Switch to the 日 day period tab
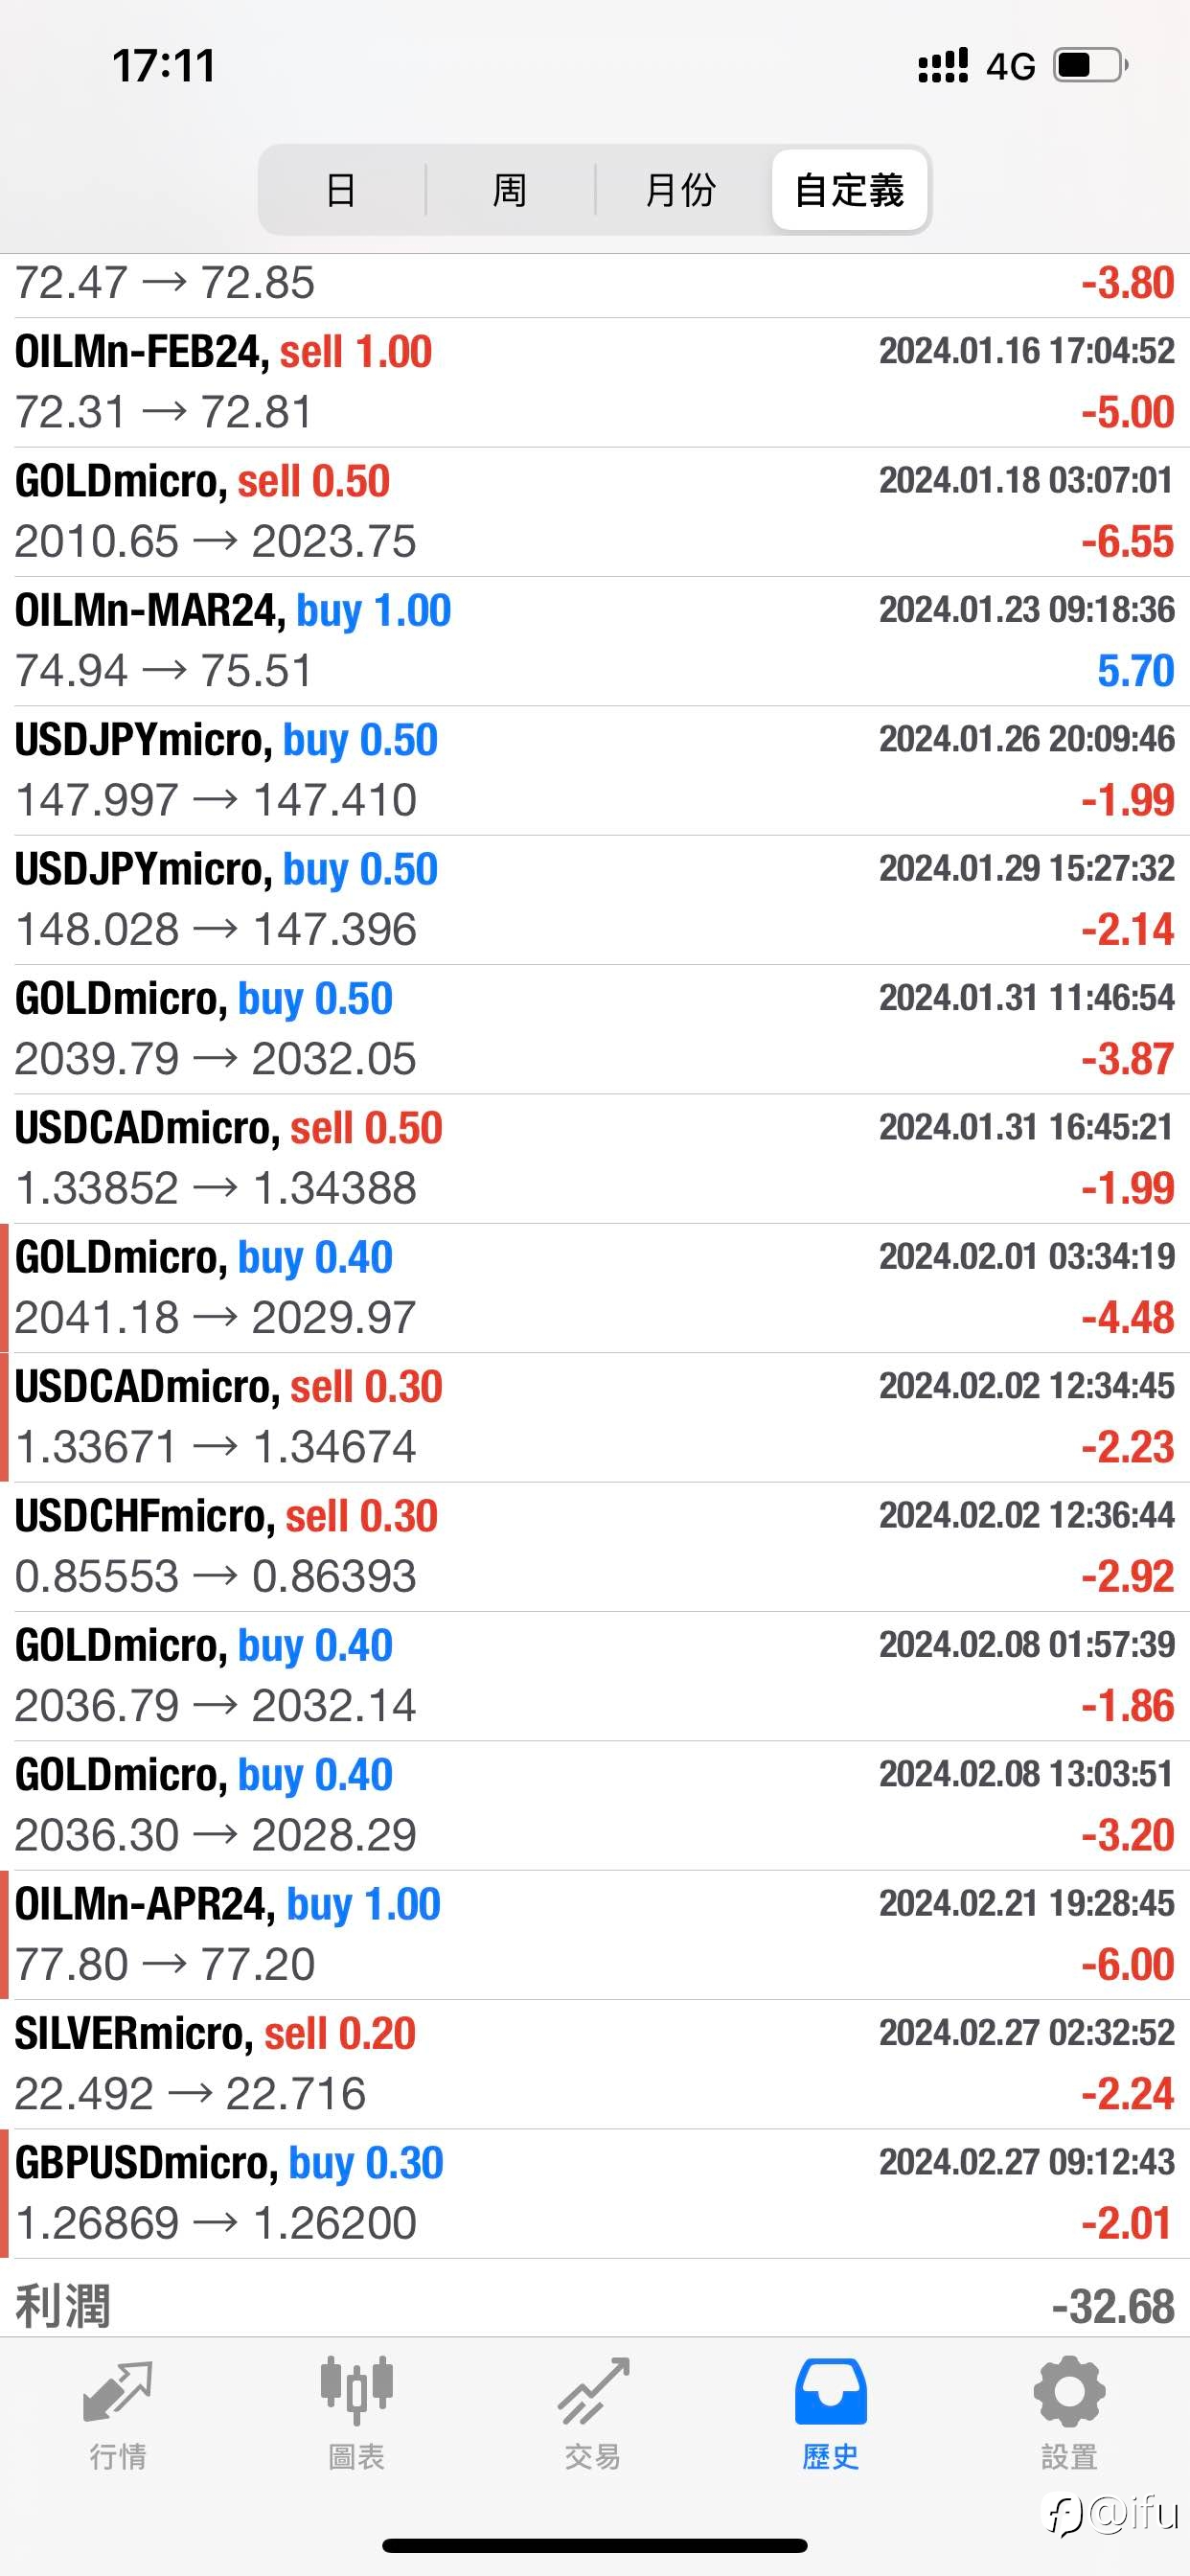Screen dimensions: 1190x2576 click(341, 190)
